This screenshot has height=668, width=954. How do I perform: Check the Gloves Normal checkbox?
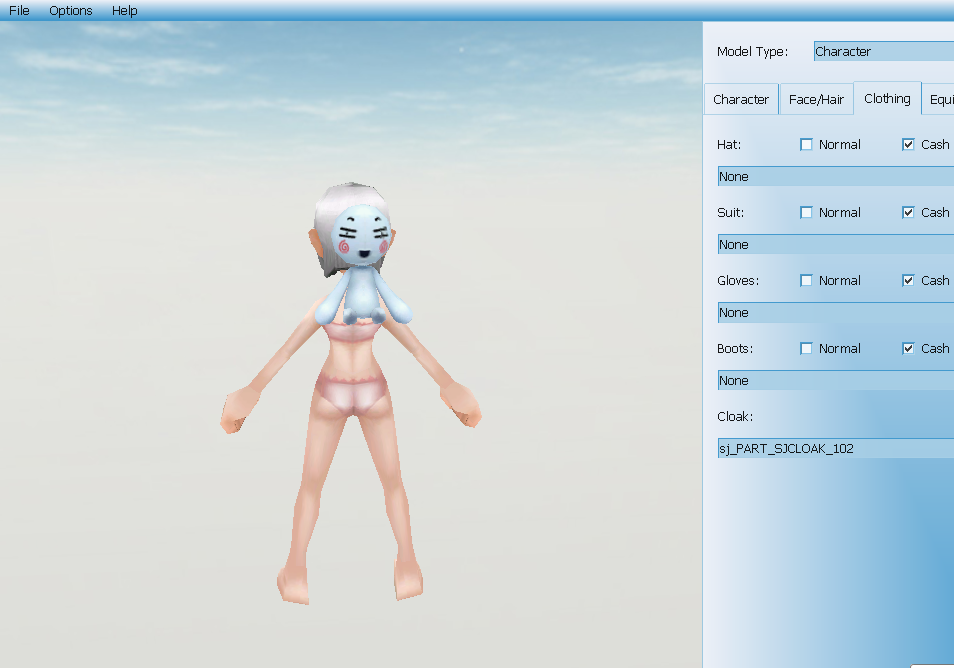pos(807,281)
